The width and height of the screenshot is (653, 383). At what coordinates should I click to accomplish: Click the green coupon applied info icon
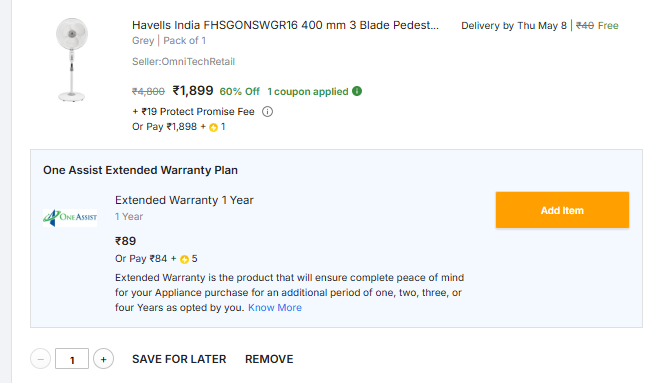(357, 91)
